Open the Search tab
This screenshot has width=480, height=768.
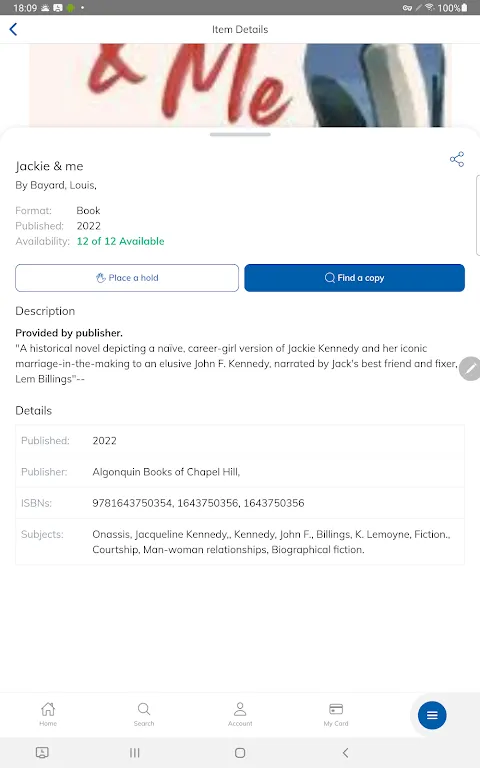tap(144, 714)
